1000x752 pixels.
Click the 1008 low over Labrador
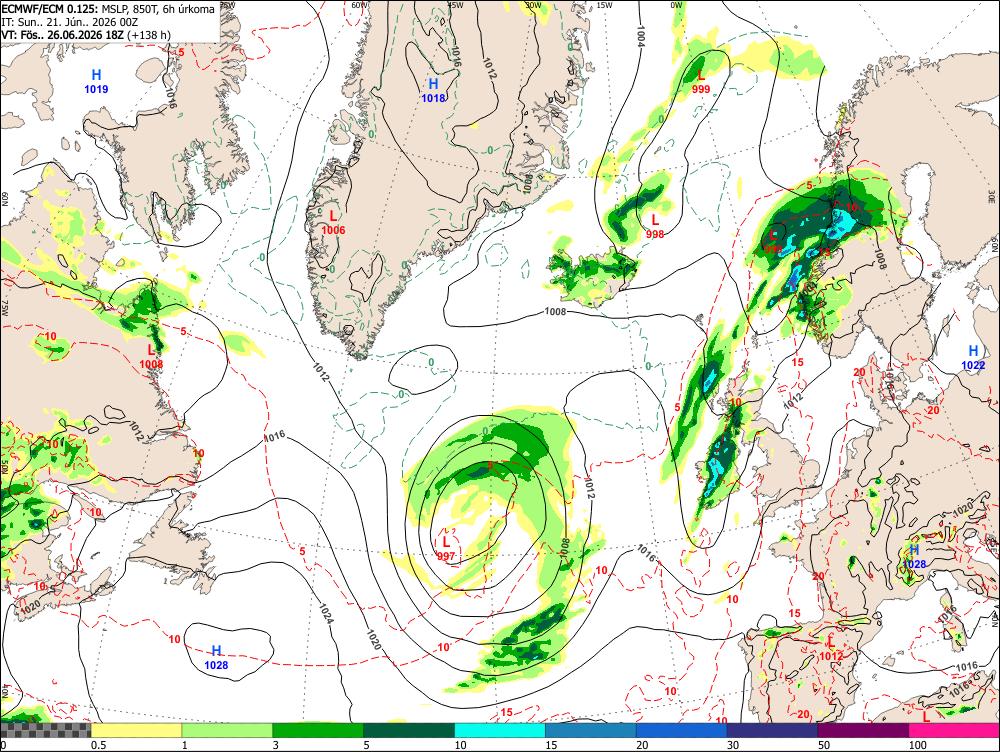[151, 357]
